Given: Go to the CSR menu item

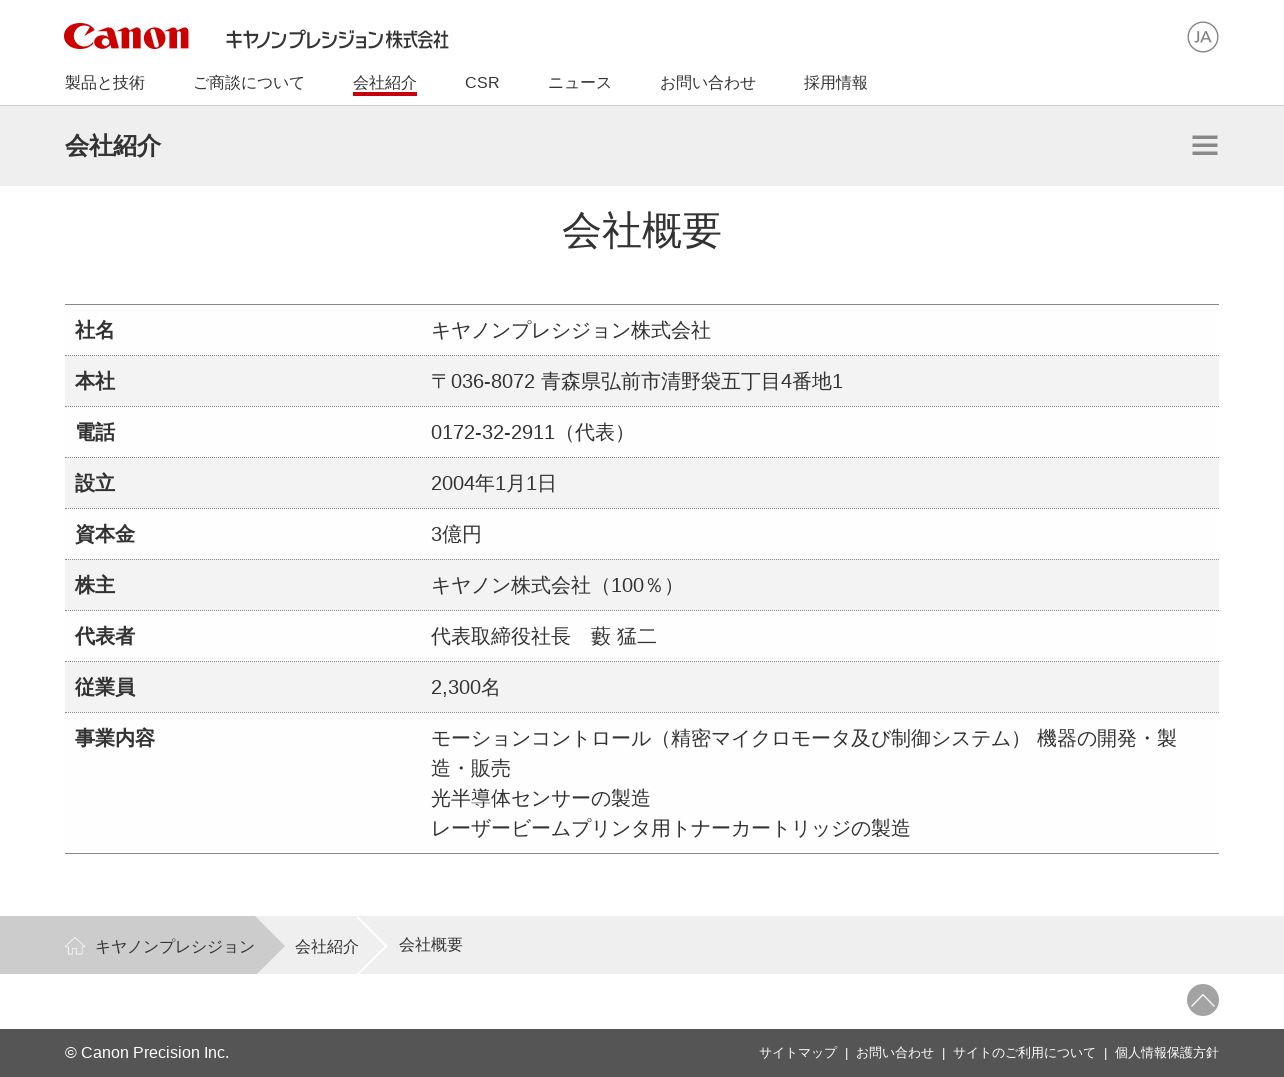Looking at the screenshot, I should pyautogui.click(x=482, y=83).
